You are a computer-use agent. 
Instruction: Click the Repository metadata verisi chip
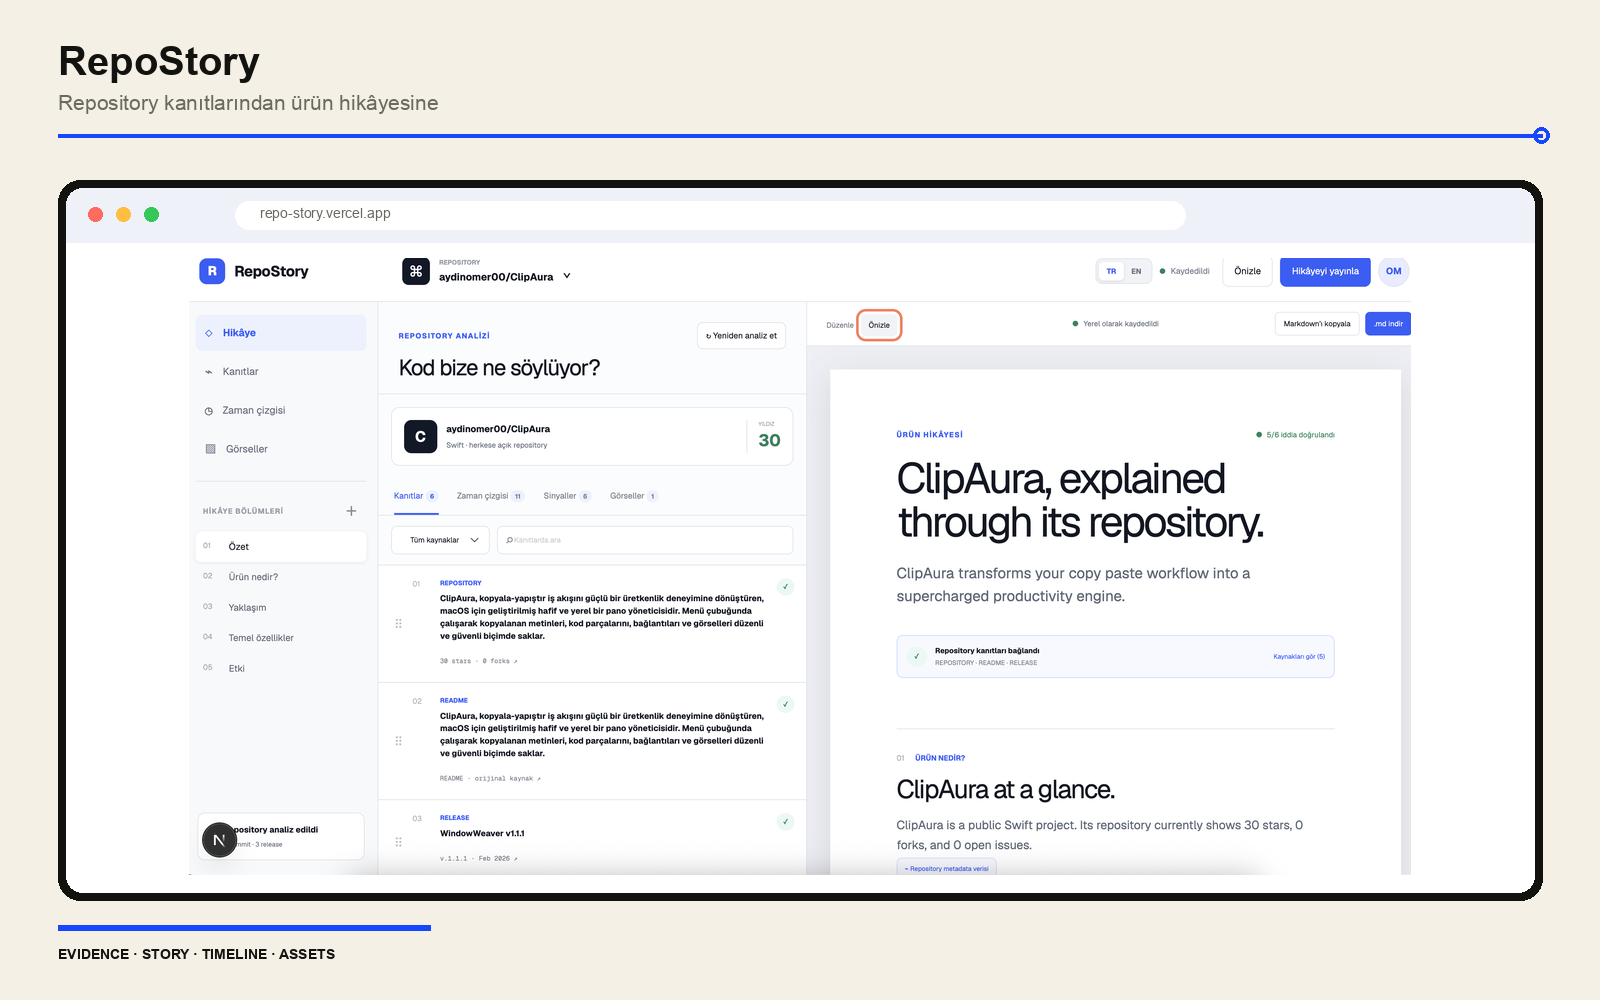[946, 868]
